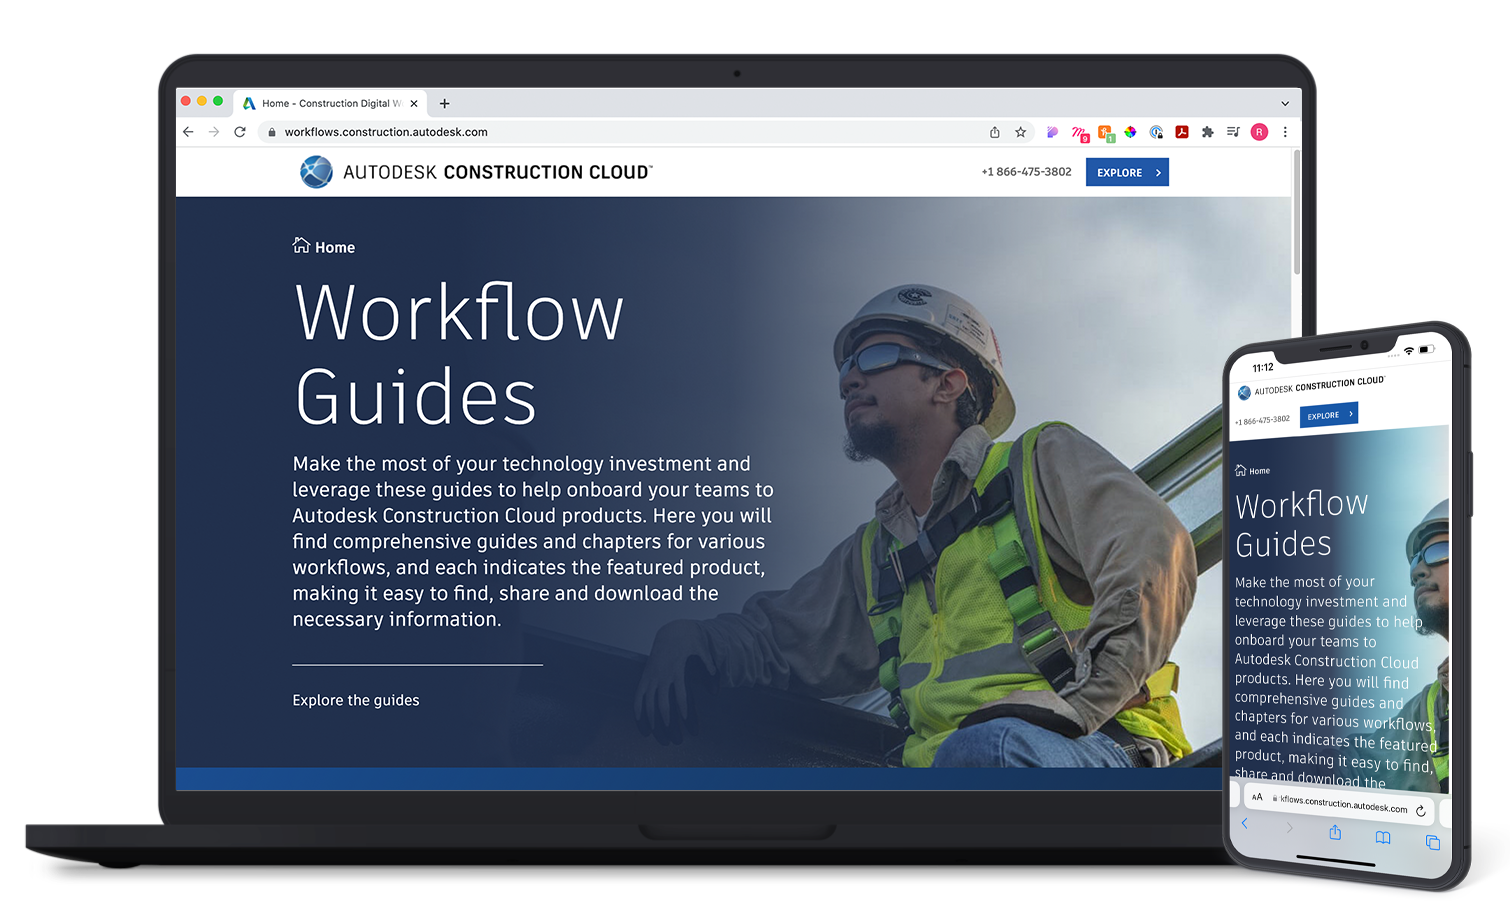Click the Home breadcrumb link on desktop page
The image size is (1510, 904).
tap(324, 247)
